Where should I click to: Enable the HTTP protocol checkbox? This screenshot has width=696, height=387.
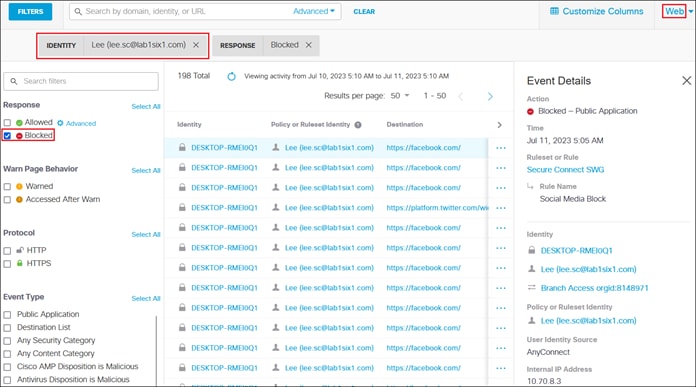point(7,251)
